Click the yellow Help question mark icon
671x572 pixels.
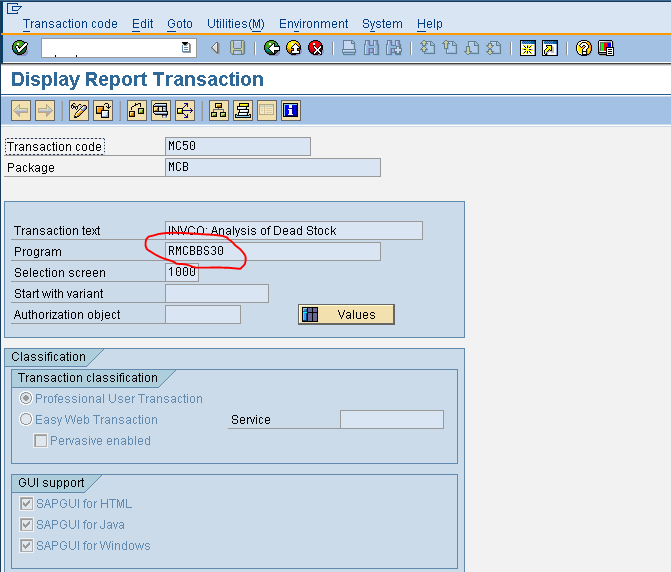pyautogui.click(x=584, y=48)
